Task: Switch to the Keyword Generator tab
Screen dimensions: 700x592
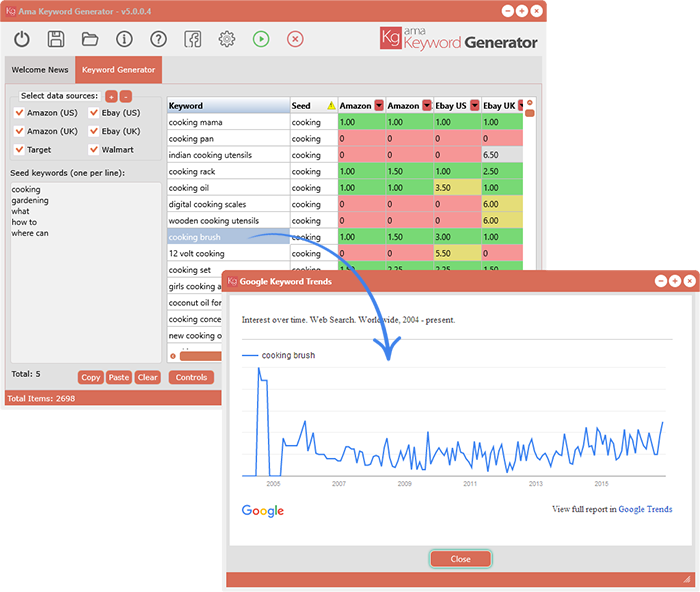Action: click(x=118, y=70)
